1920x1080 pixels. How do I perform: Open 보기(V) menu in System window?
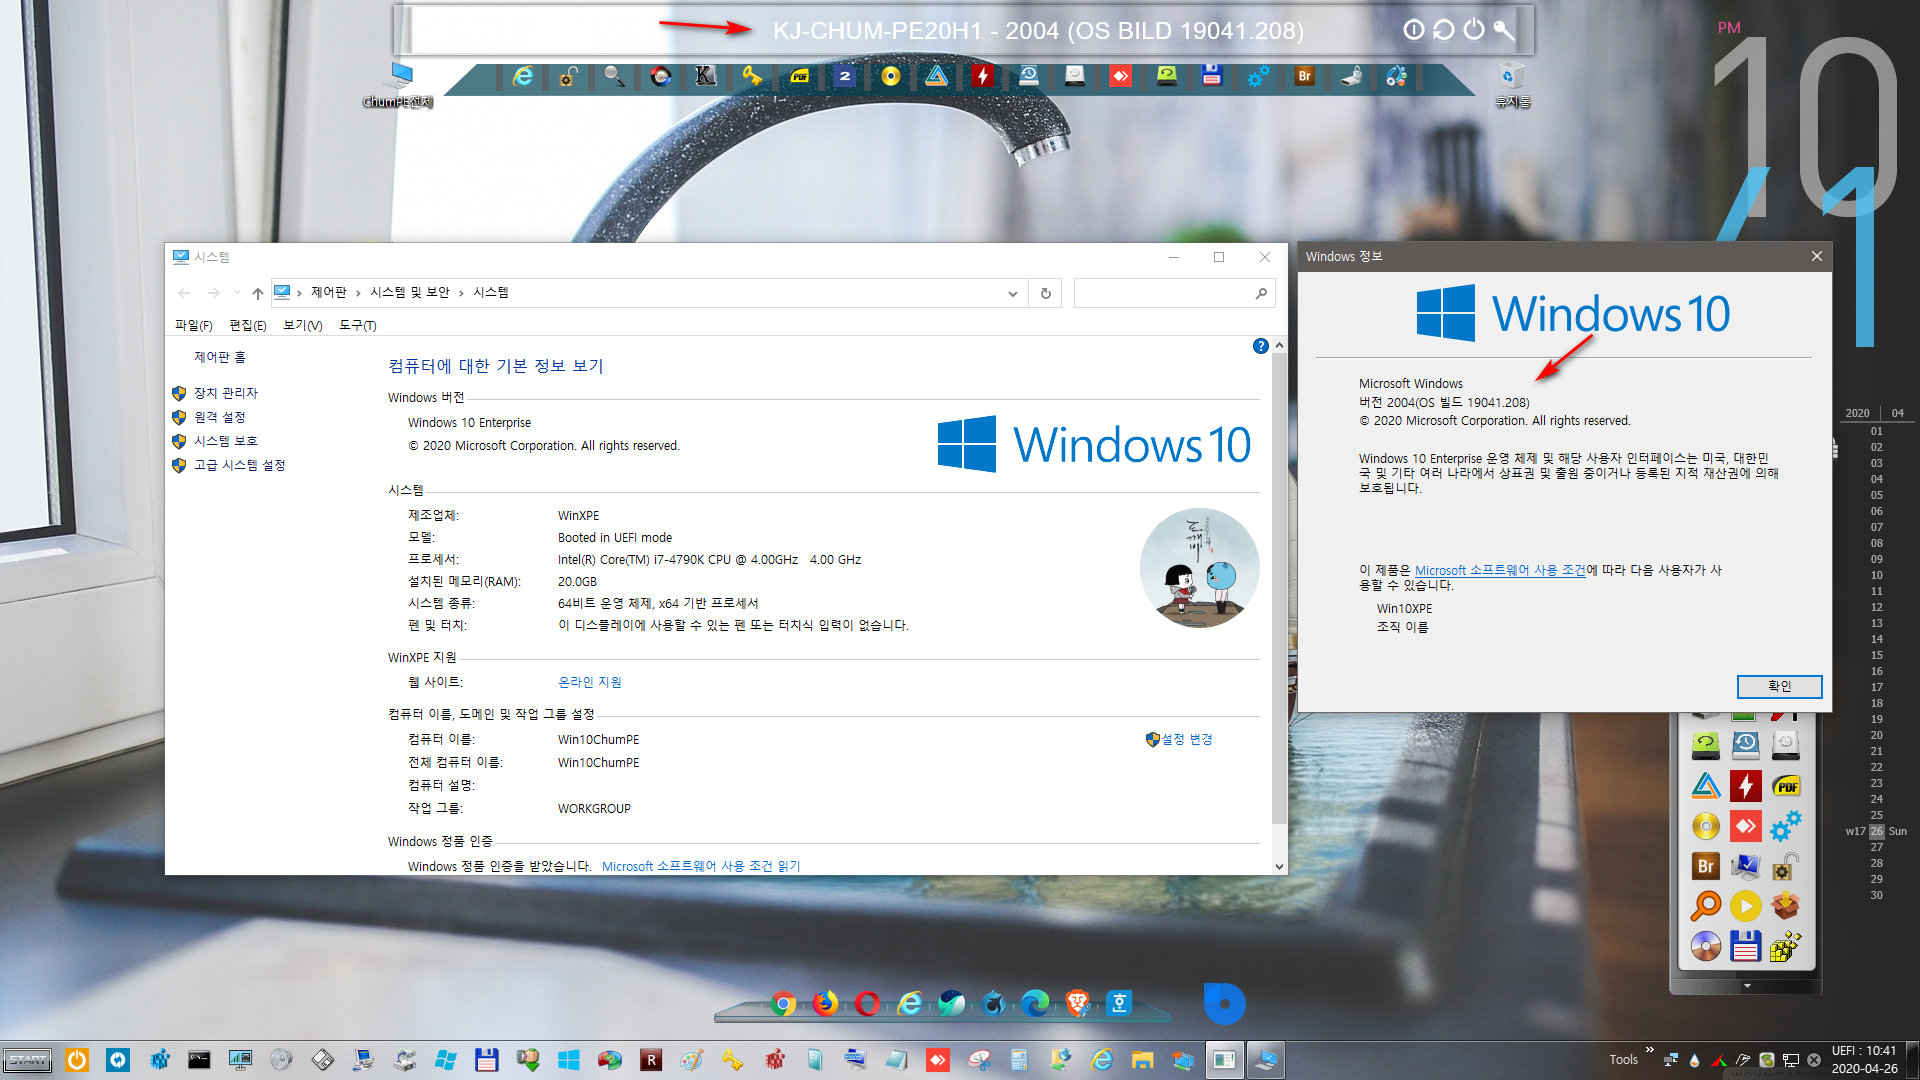302,325
